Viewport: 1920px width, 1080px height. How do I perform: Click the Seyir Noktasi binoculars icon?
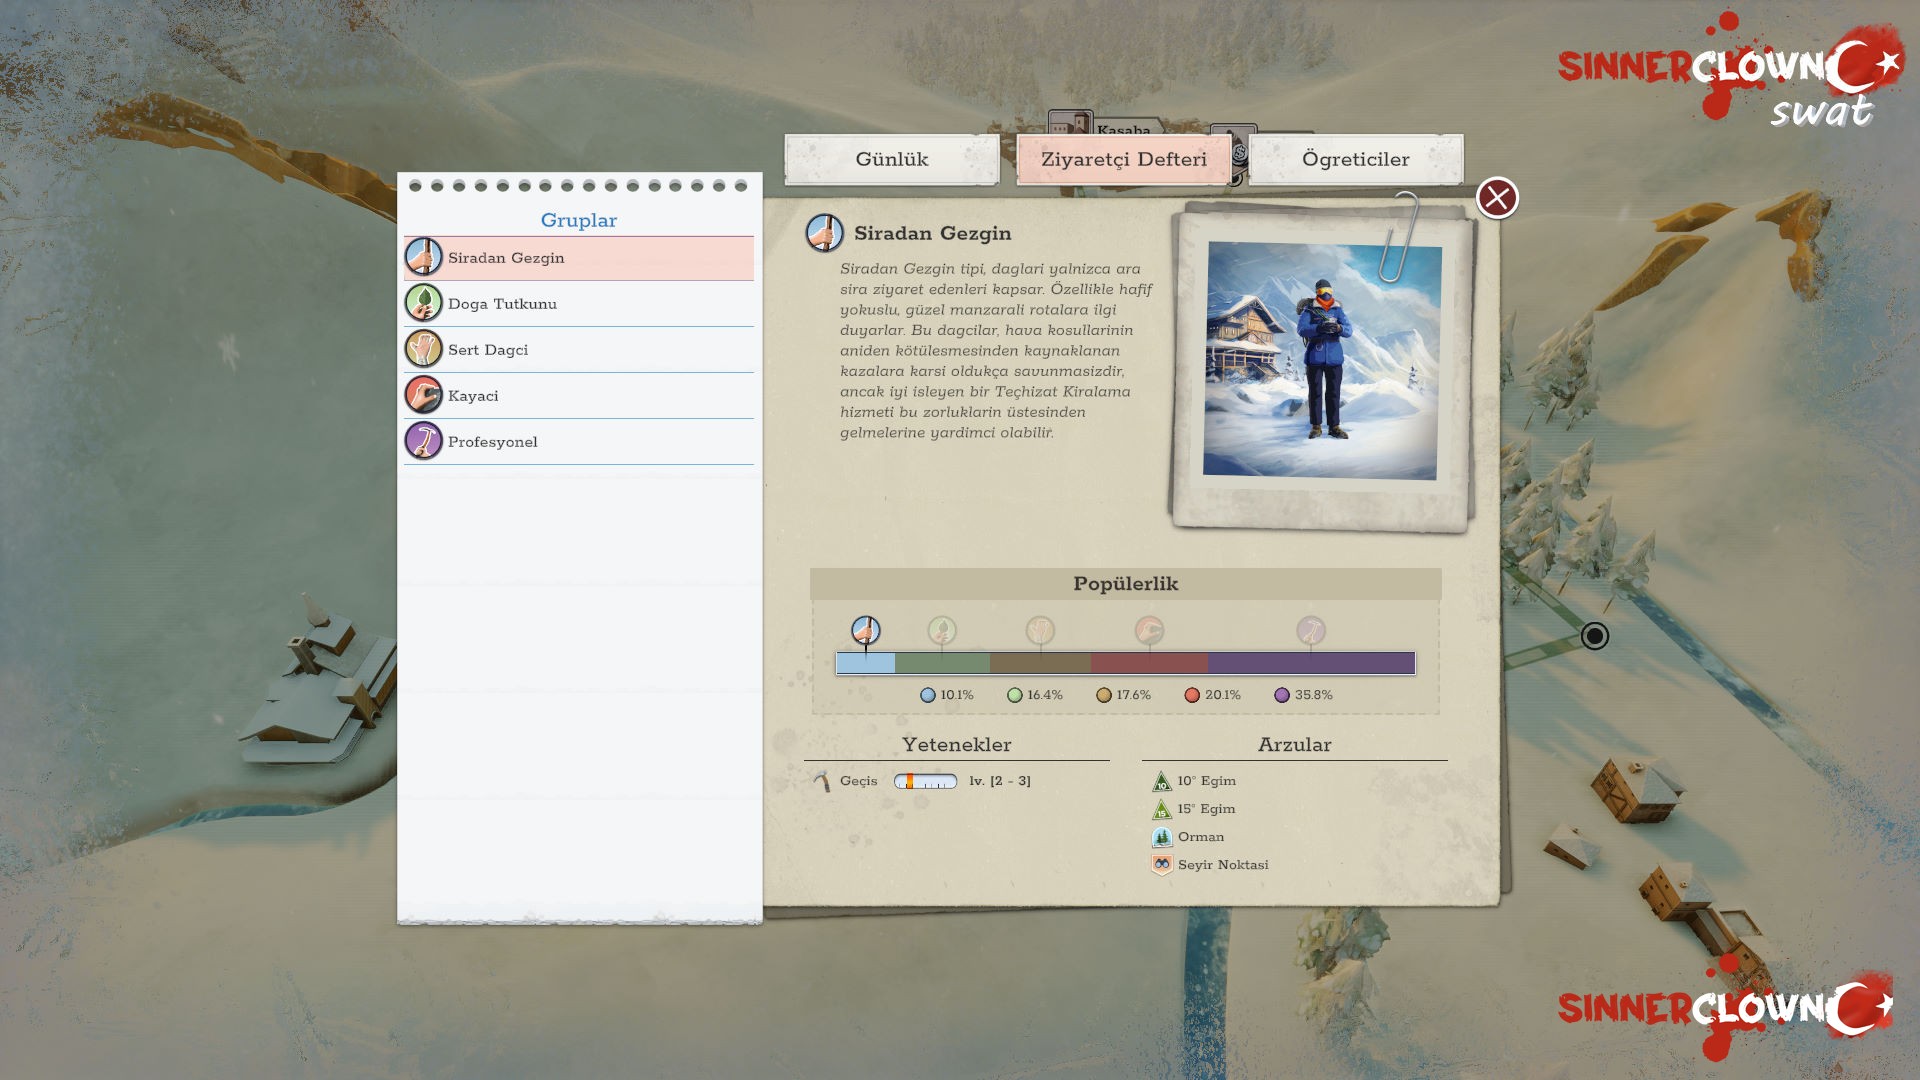pos(1161,865)
